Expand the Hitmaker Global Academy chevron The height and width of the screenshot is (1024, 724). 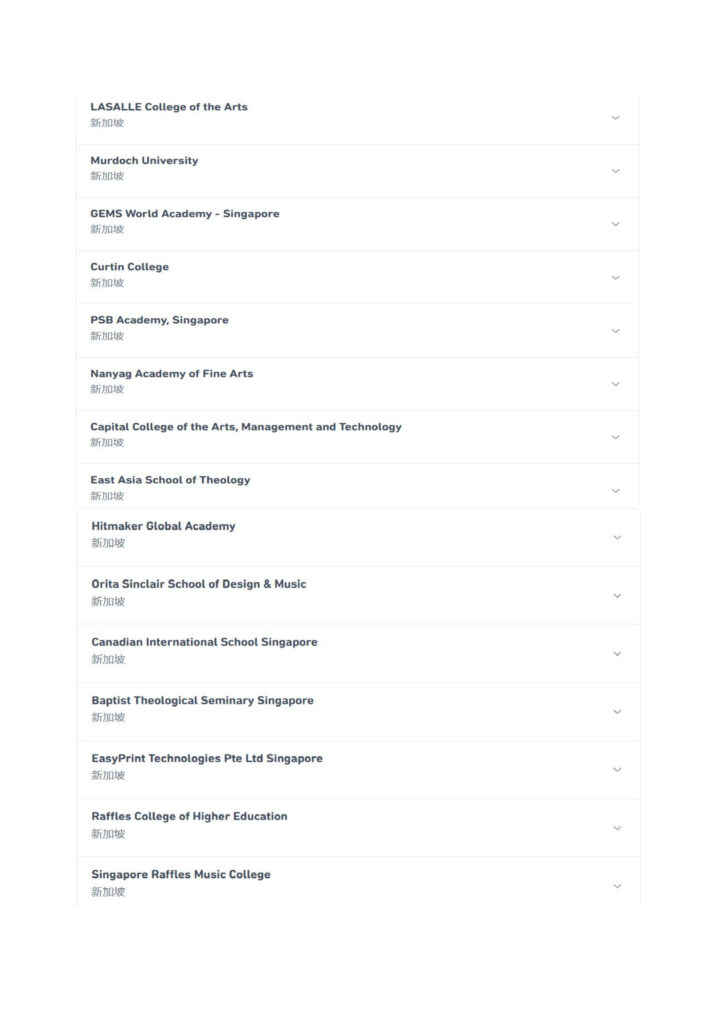pyautogui.click(x=617, y=537)
